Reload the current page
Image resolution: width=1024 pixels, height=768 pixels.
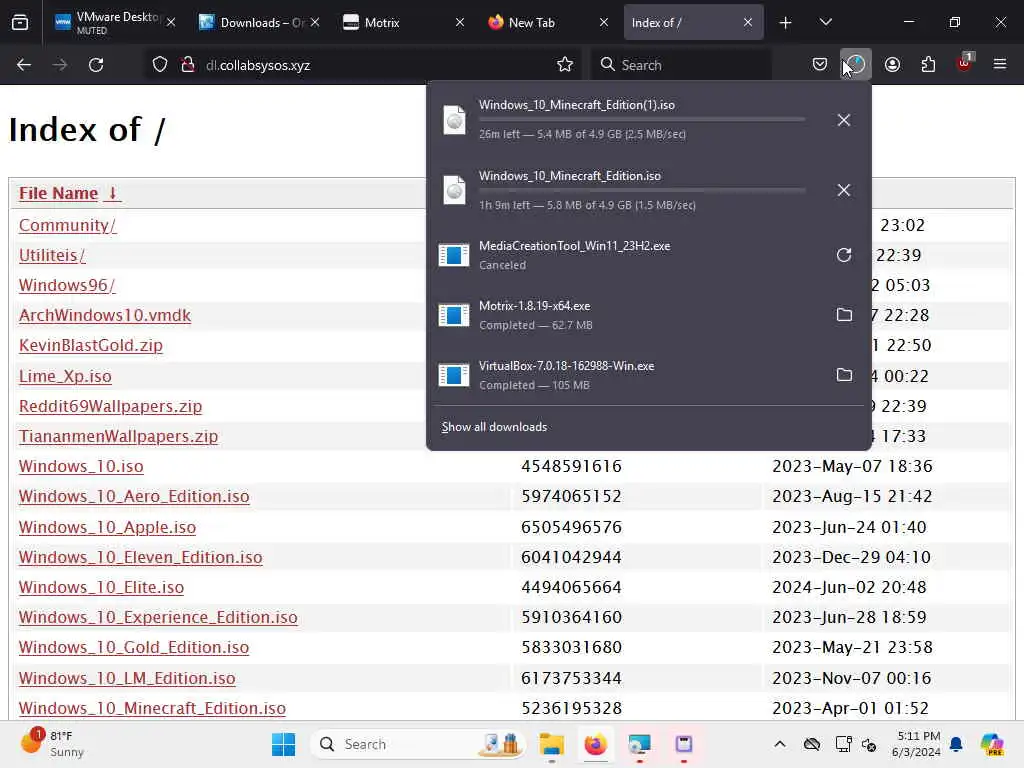click(96, 65)
